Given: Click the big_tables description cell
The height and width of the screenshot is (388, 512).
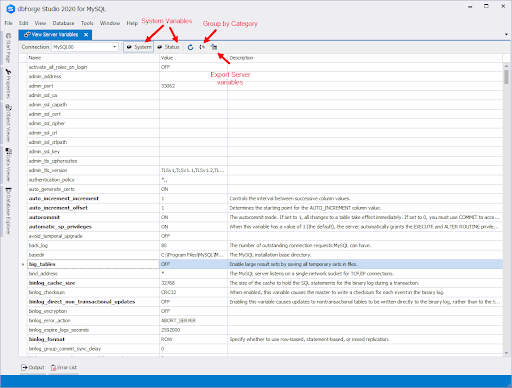Looking at the screenshot, I should point(365,264).
